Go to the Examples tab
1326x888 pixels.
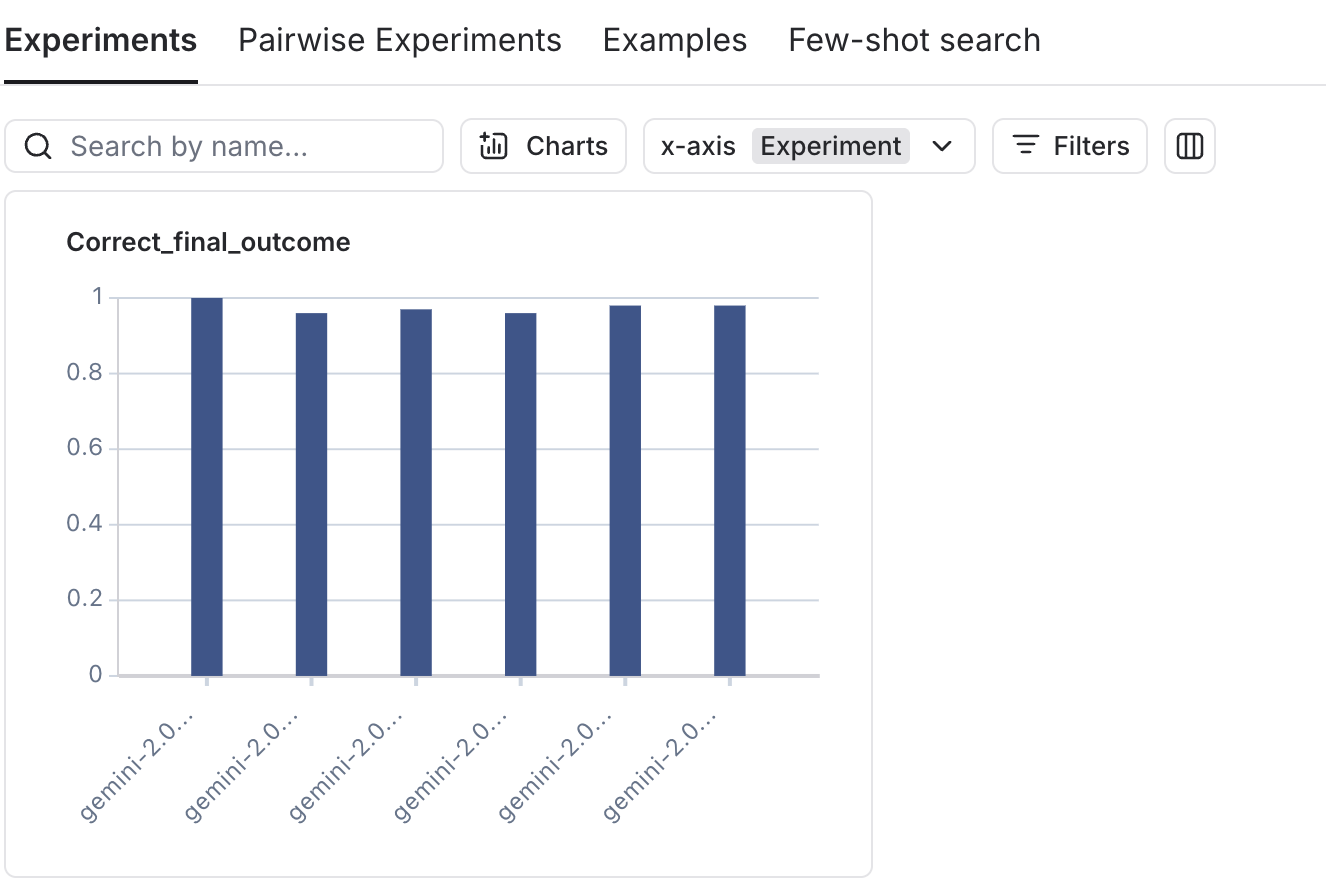click(x=675, y=40)
